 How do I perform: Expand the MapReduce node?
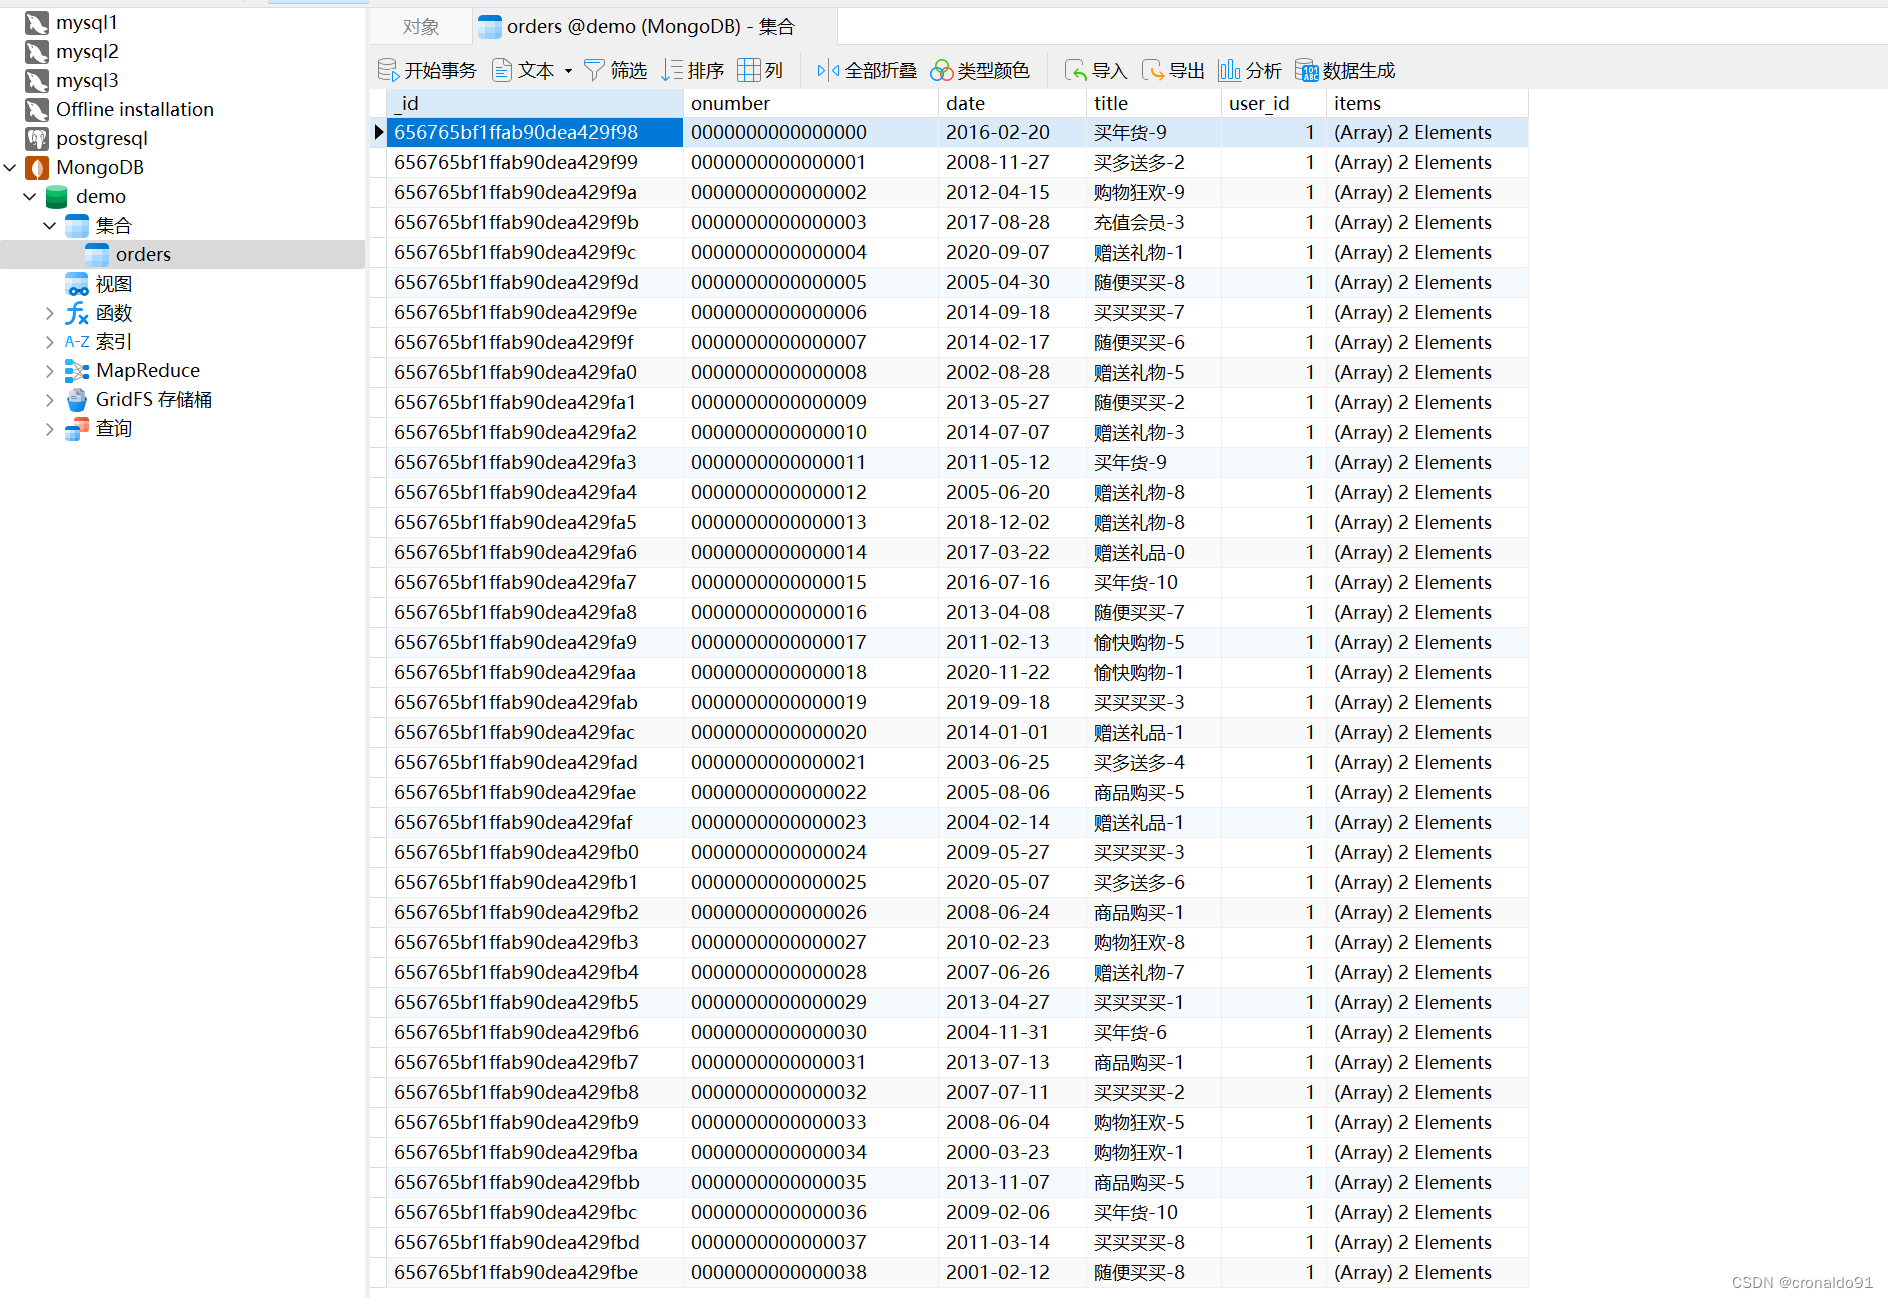[50, 371]
